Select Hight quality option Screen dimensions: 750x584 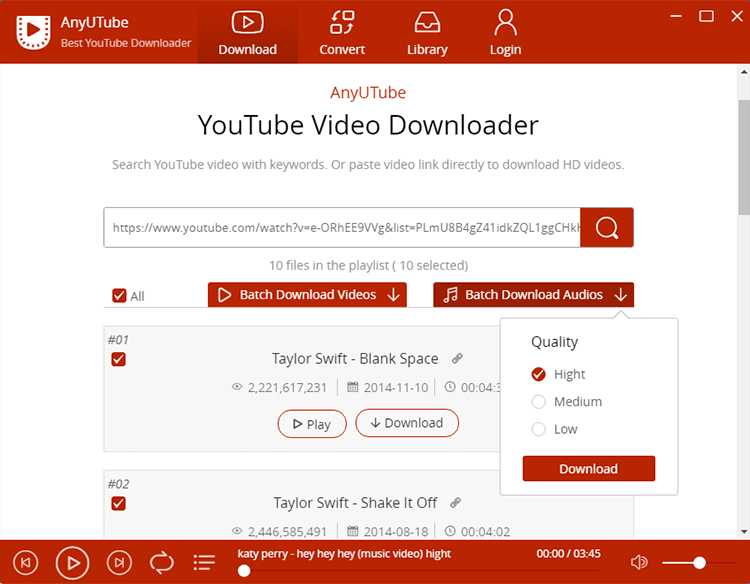(x=539, y=374)
